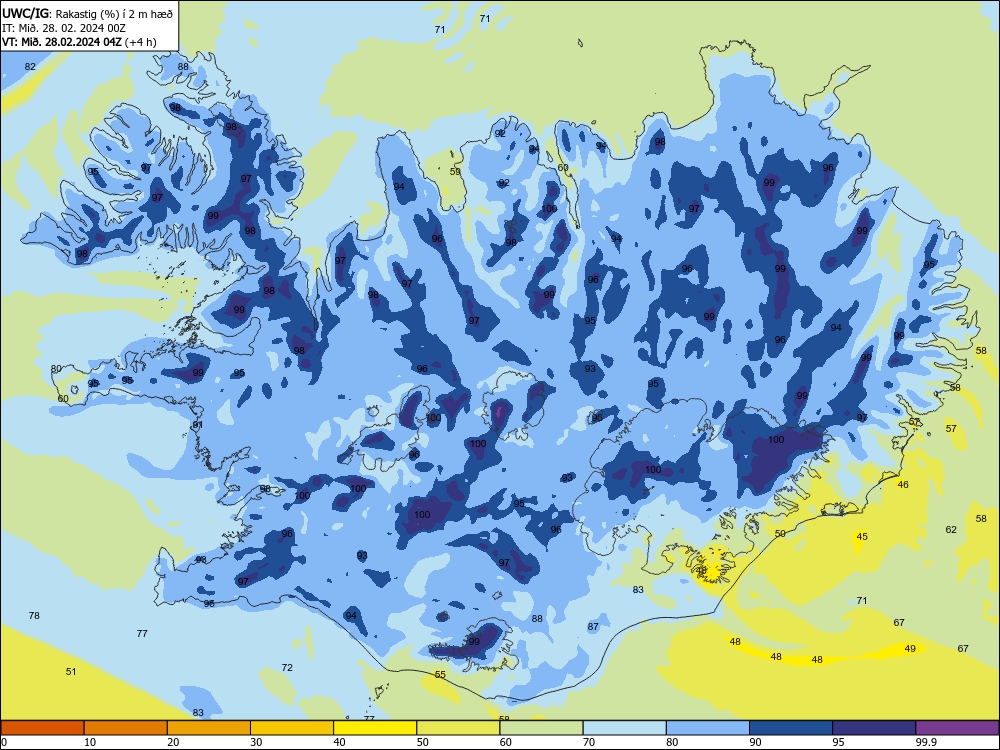The image size is (1000, 750).
Task: Select the '59' humidity value on the coast
Action: click(455, 172)
